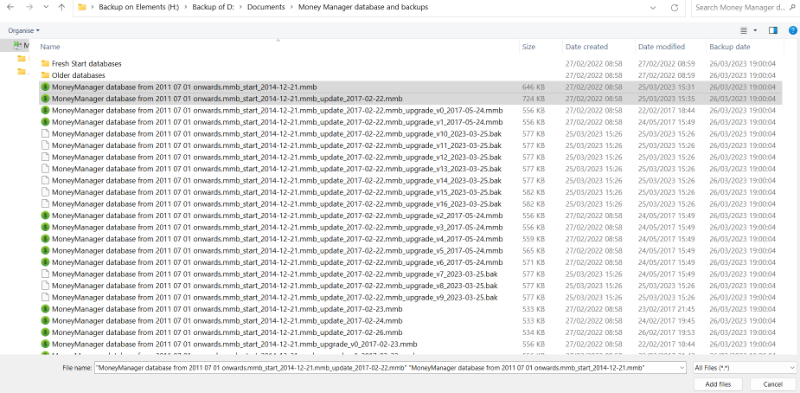Select upgrade_v13_2023-03-25.bak file name

(277, 168)
